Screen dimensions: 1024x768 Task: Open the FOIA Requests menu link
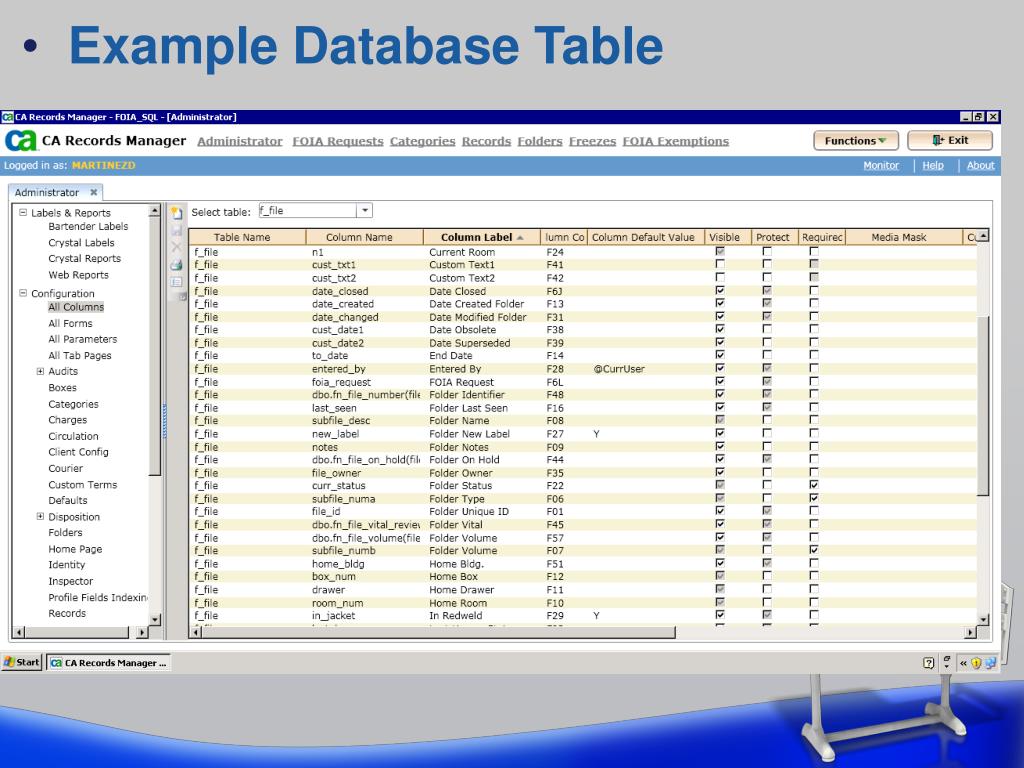(338, 141)
